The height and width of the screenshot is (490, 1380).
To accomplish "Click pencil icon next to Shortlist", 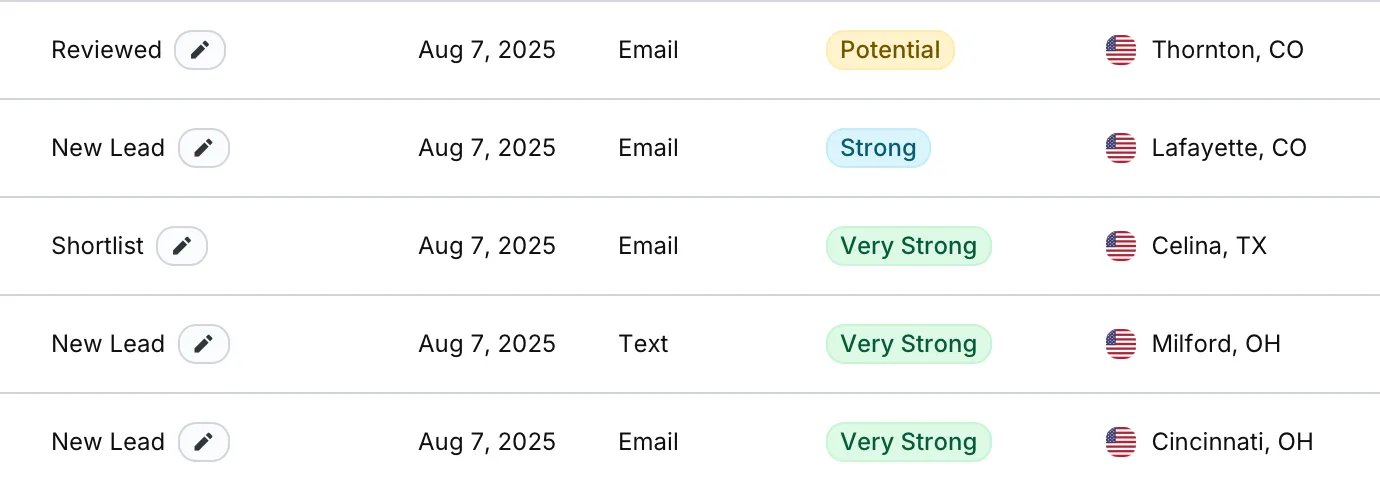I will [x=182, y=246].
